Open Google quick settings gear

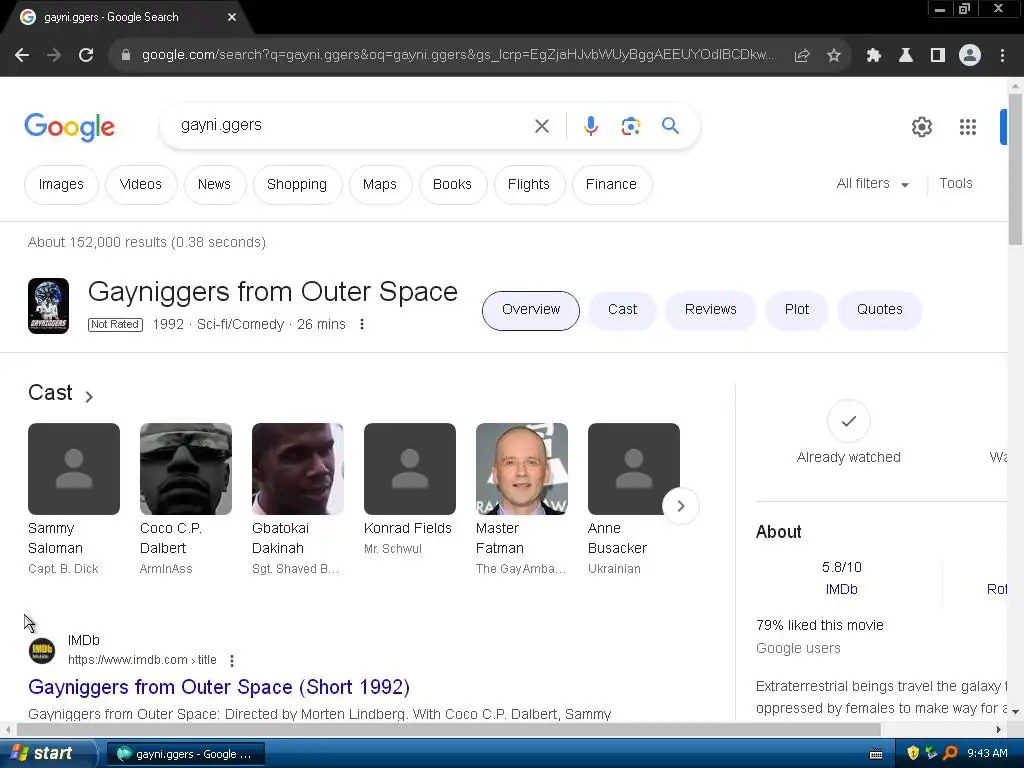point(922,127)
